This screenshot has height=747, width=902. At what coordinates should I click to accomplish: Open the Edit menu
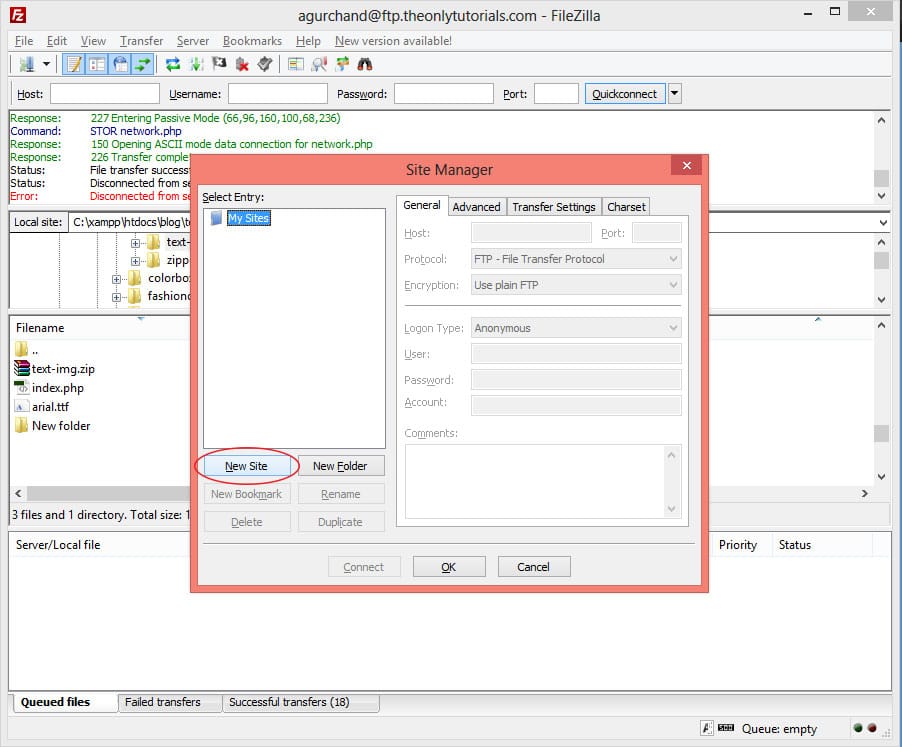click(x=56, y=41)
